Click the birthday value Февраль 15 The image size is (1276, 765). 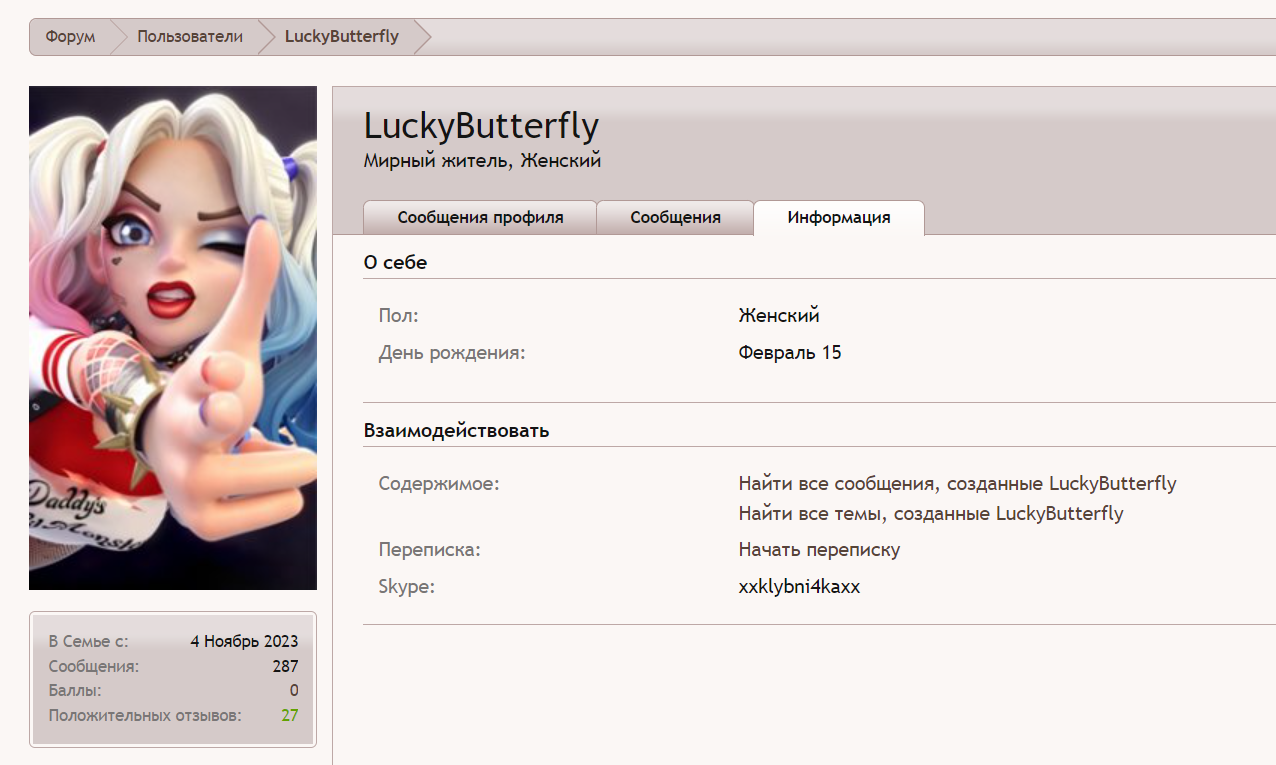pyautogui.click(x=790, y=353)
